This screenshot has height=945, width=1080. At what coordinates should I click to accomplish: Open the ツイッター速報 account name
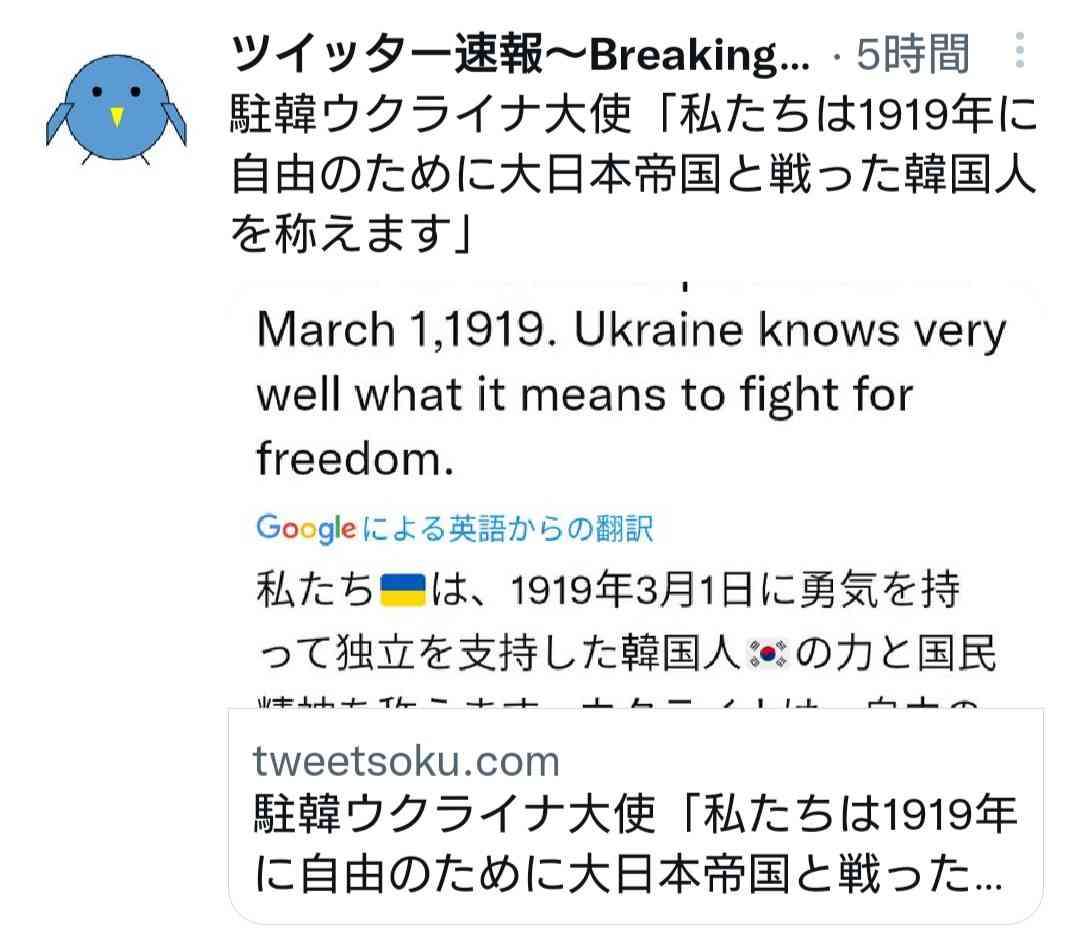521,54
